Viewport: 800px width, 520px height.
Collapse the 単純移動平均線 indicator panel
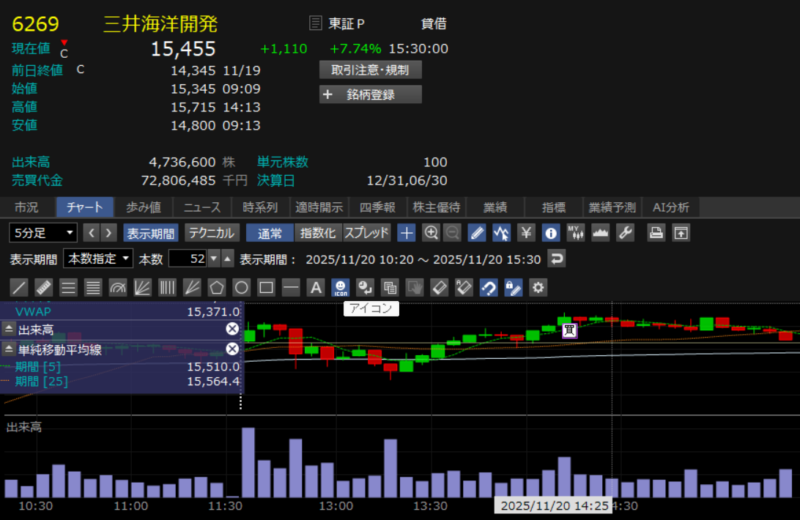8,349
